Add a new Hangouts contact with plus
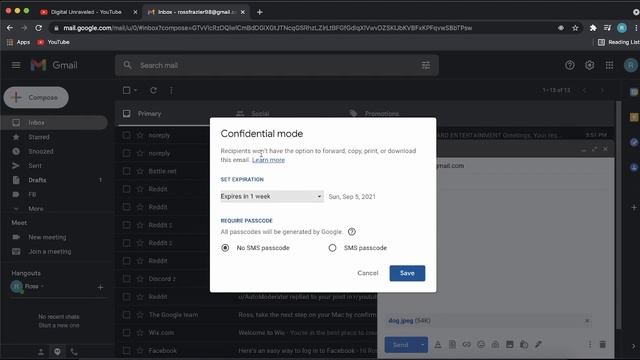The image size is (640, 360). [100, 287]
